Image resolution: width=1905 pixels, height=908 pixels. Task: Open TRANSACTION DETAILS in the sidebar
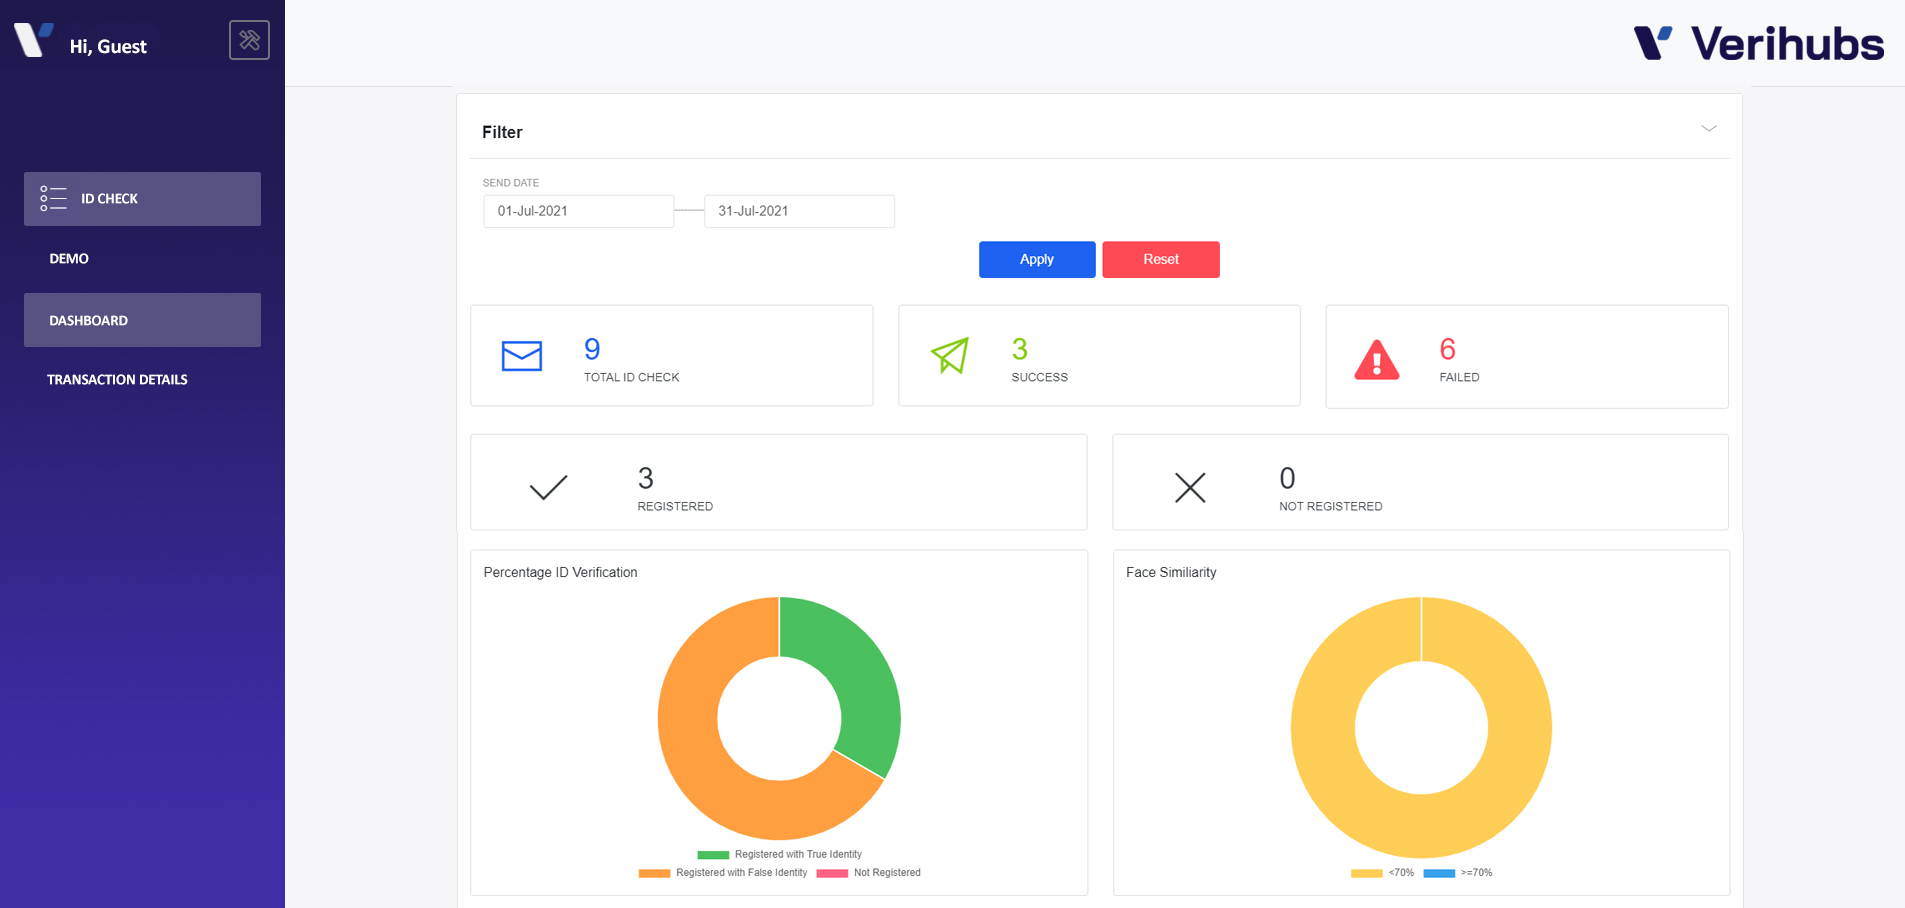117,380
